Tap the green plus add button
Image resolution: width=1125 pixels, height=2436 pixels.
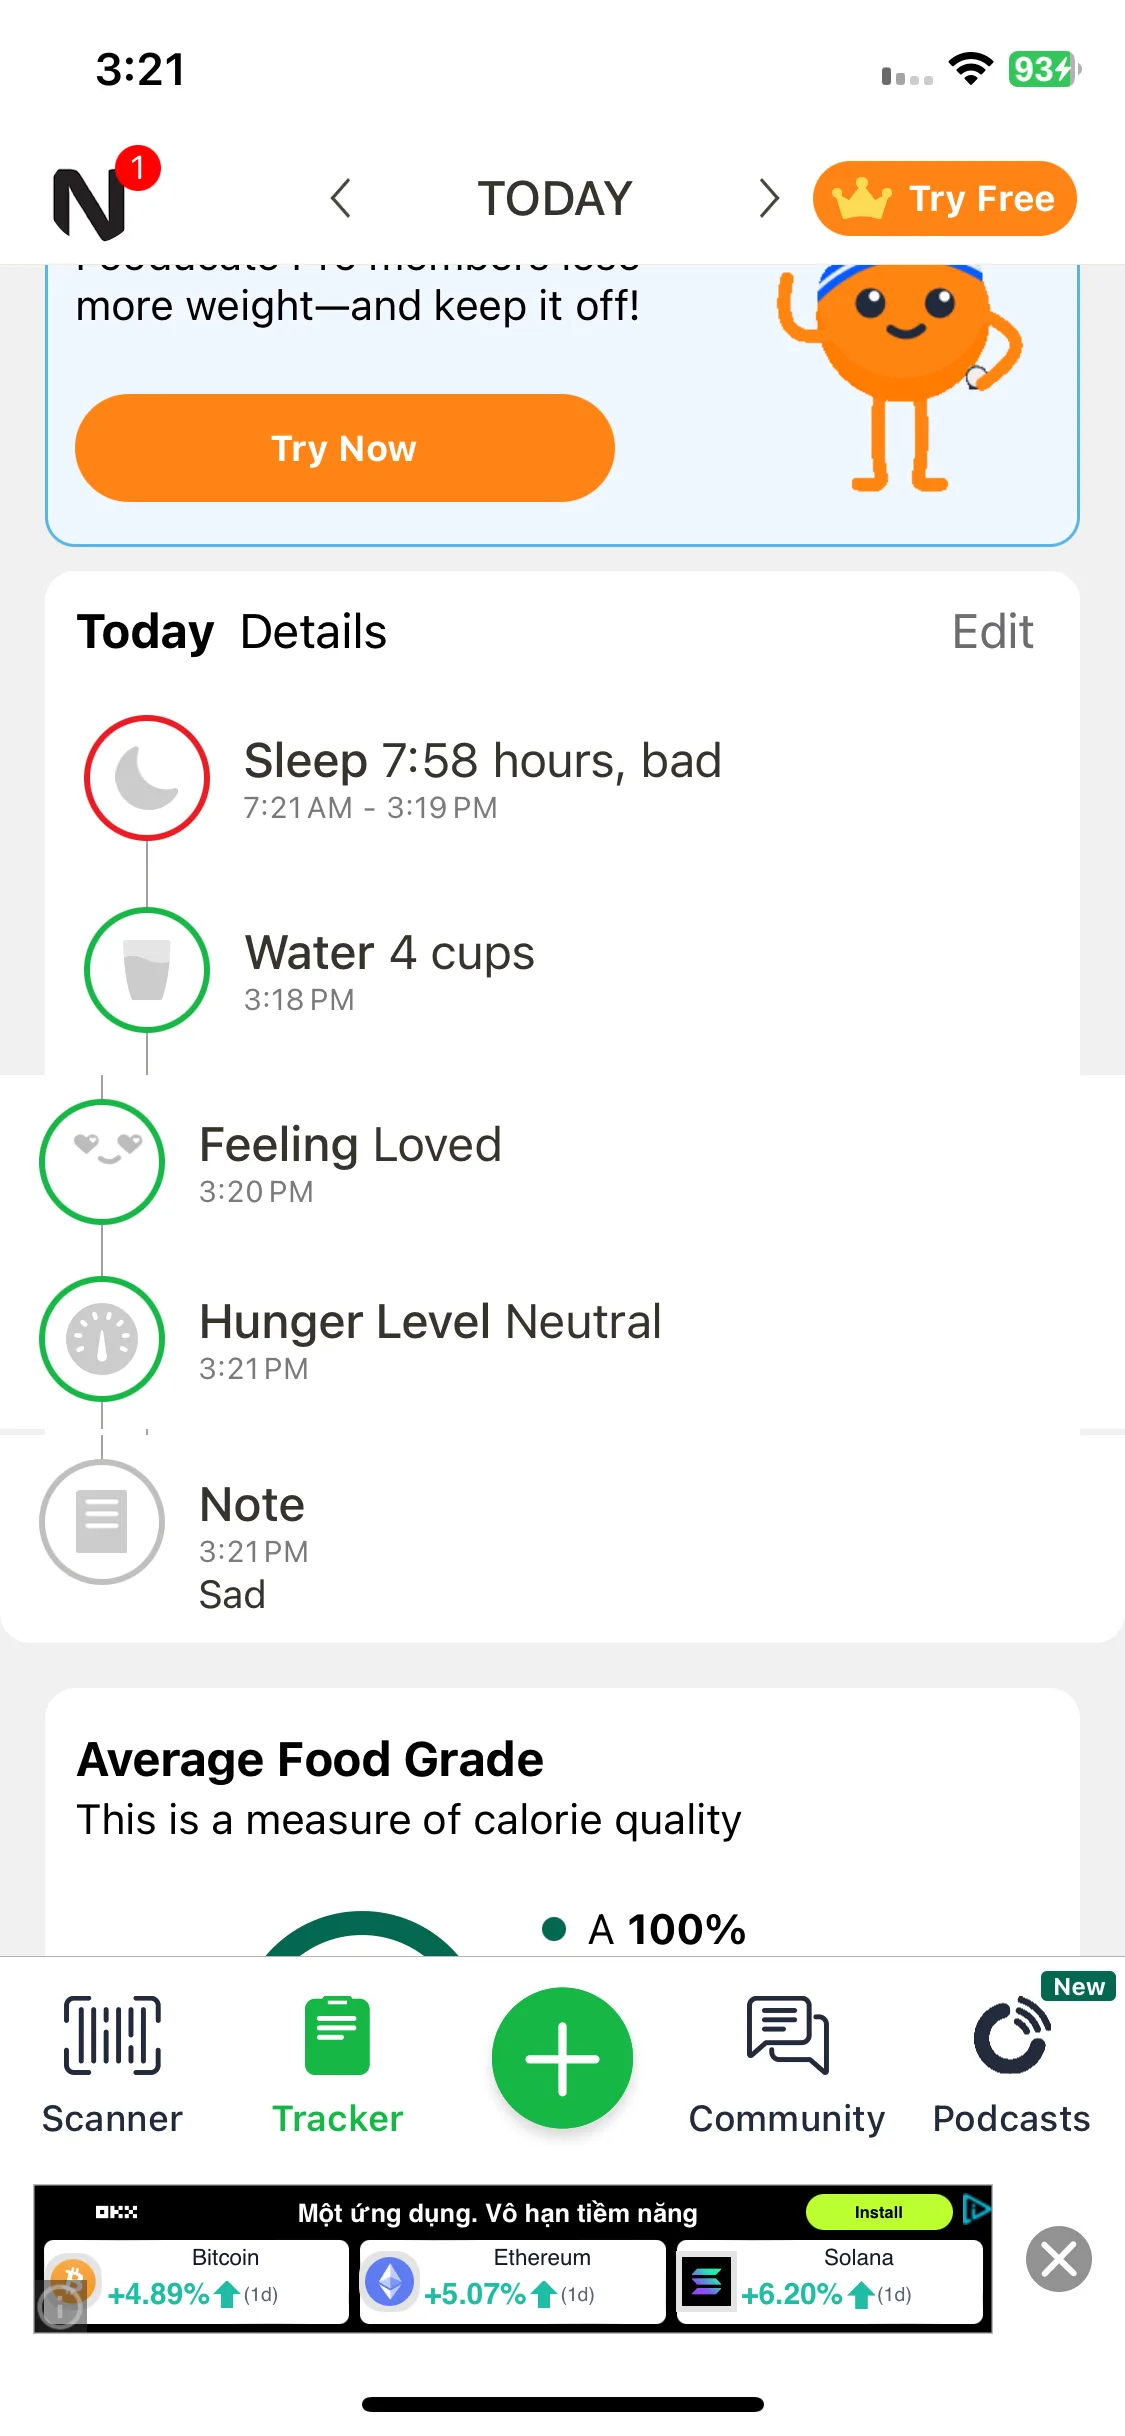click(562, 2057)
